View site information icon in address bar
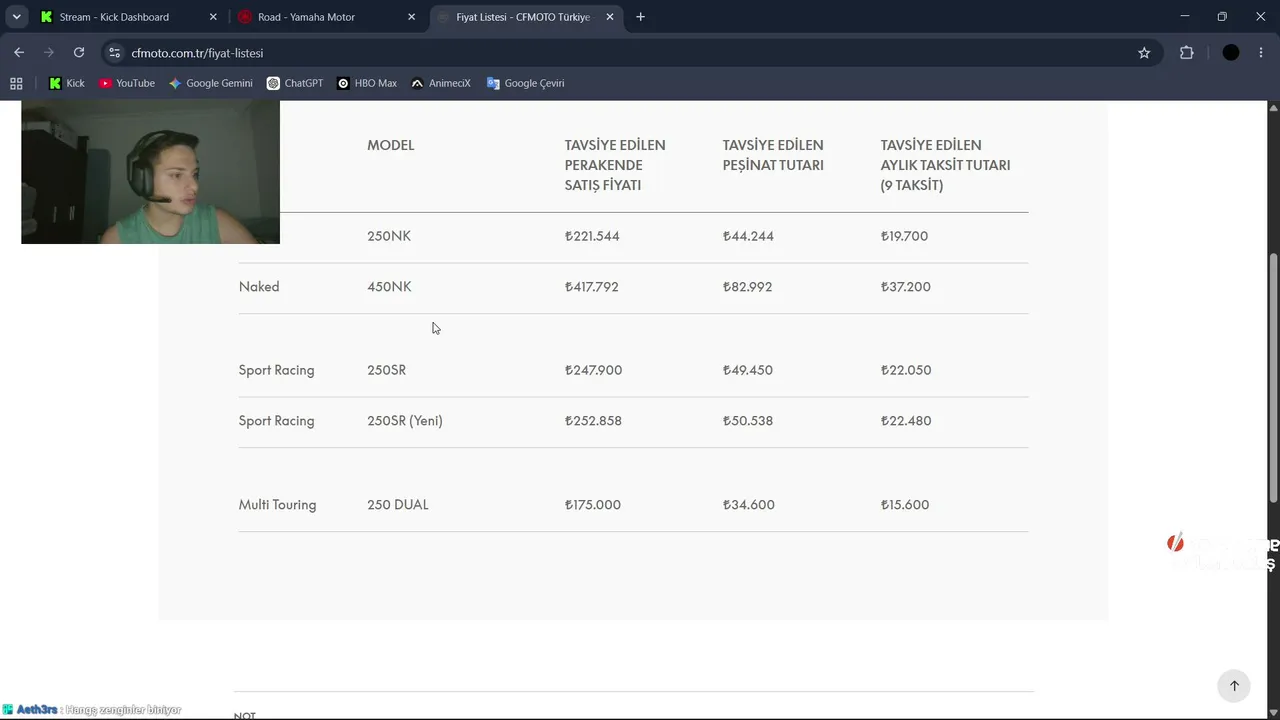The height and width of the screenshot is (720, 1280). pyautogui.click(x=115, y=53)
